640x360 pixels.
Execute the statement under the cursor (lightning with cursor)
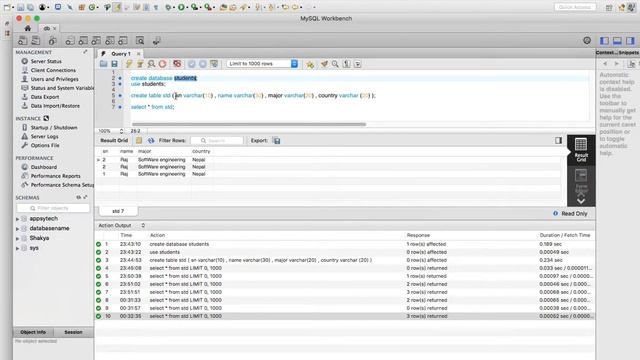[x=140, y=64]
